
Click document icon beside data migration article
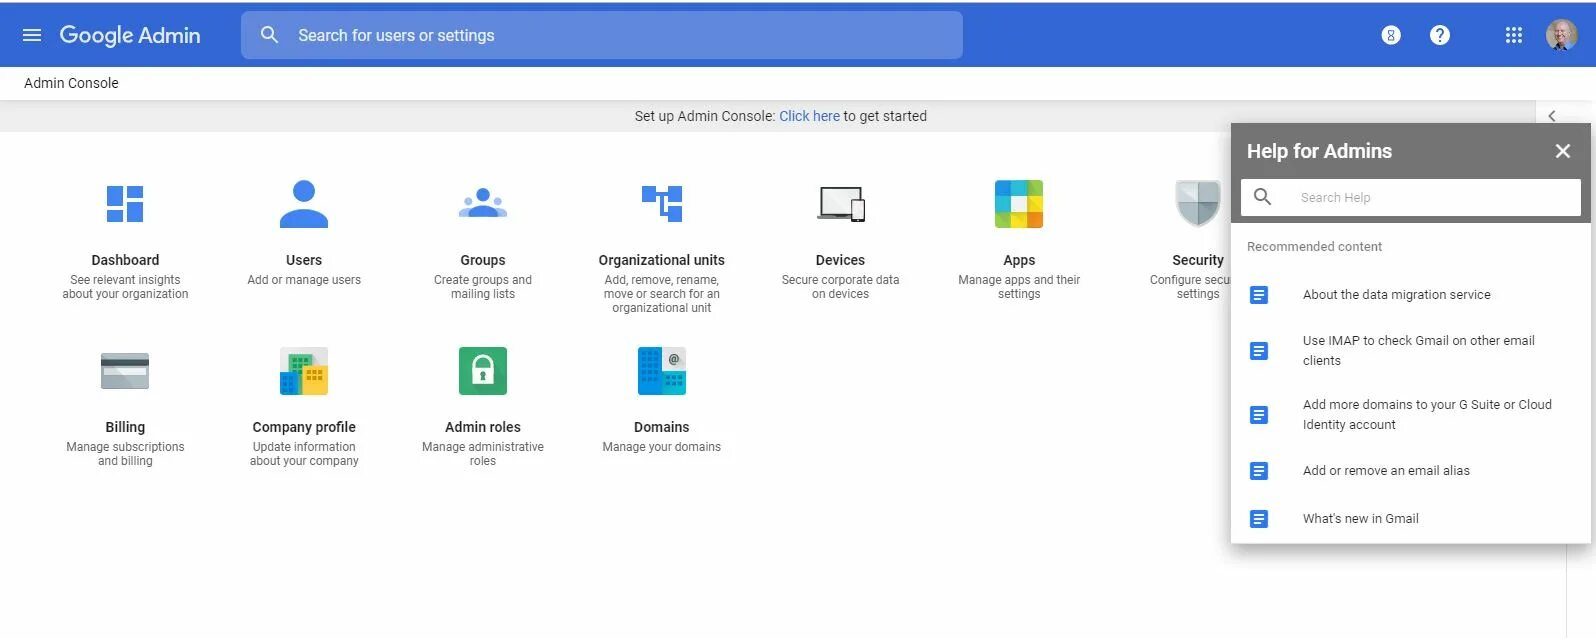(x=1259, y=295)
